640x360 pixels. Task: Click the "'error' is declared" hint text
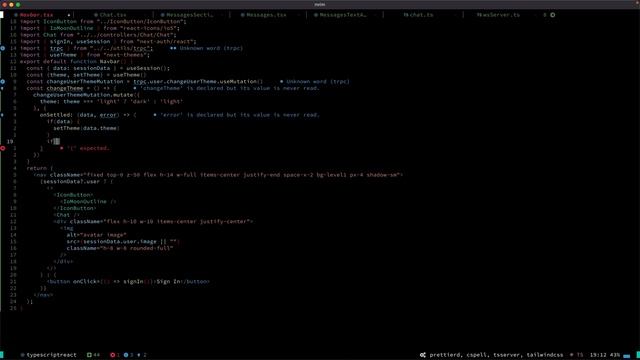[x=240, y=115]
